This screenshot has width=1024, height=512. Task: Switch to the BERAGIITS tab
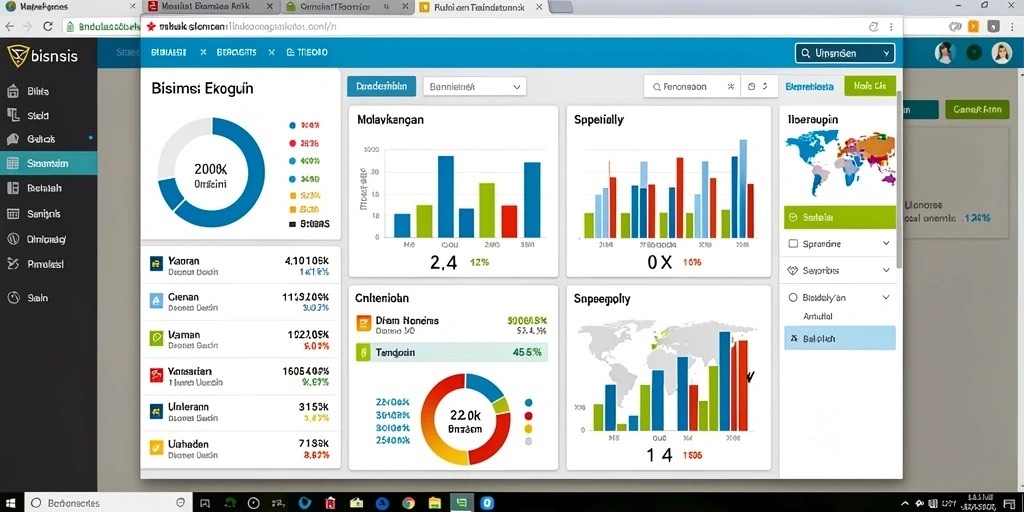tap(236, 52)
